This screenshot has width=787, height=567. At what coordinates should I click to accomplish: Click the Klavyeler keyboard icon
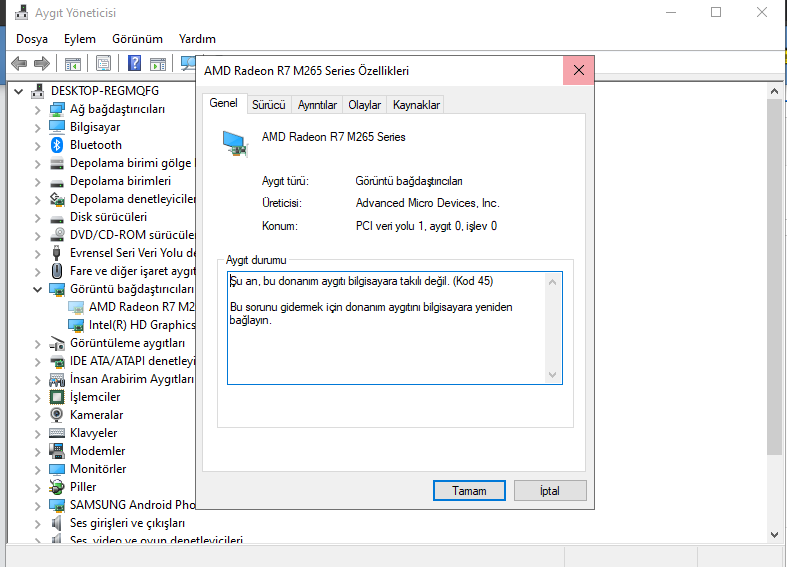pos(57,433)
